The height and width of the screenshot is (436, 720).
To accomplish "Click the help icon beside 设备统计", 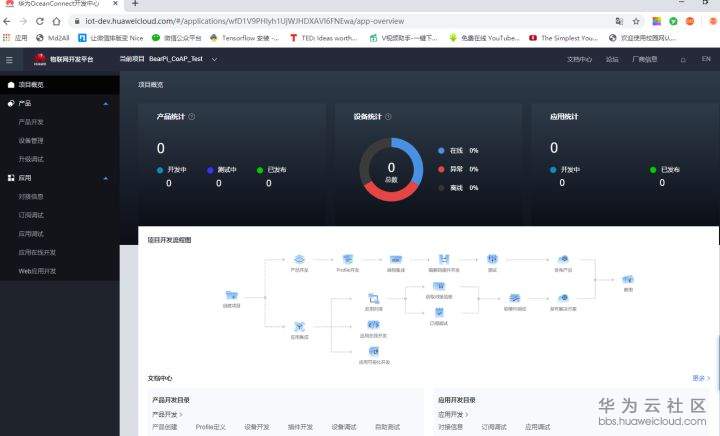I will tap(388, 117).
